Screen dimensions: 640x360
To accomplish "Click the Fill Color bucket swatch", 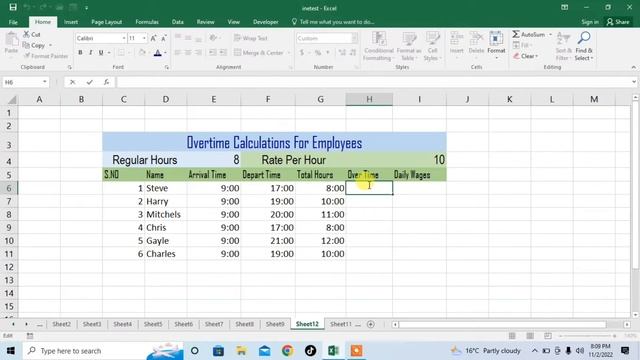I will [142, 53].
